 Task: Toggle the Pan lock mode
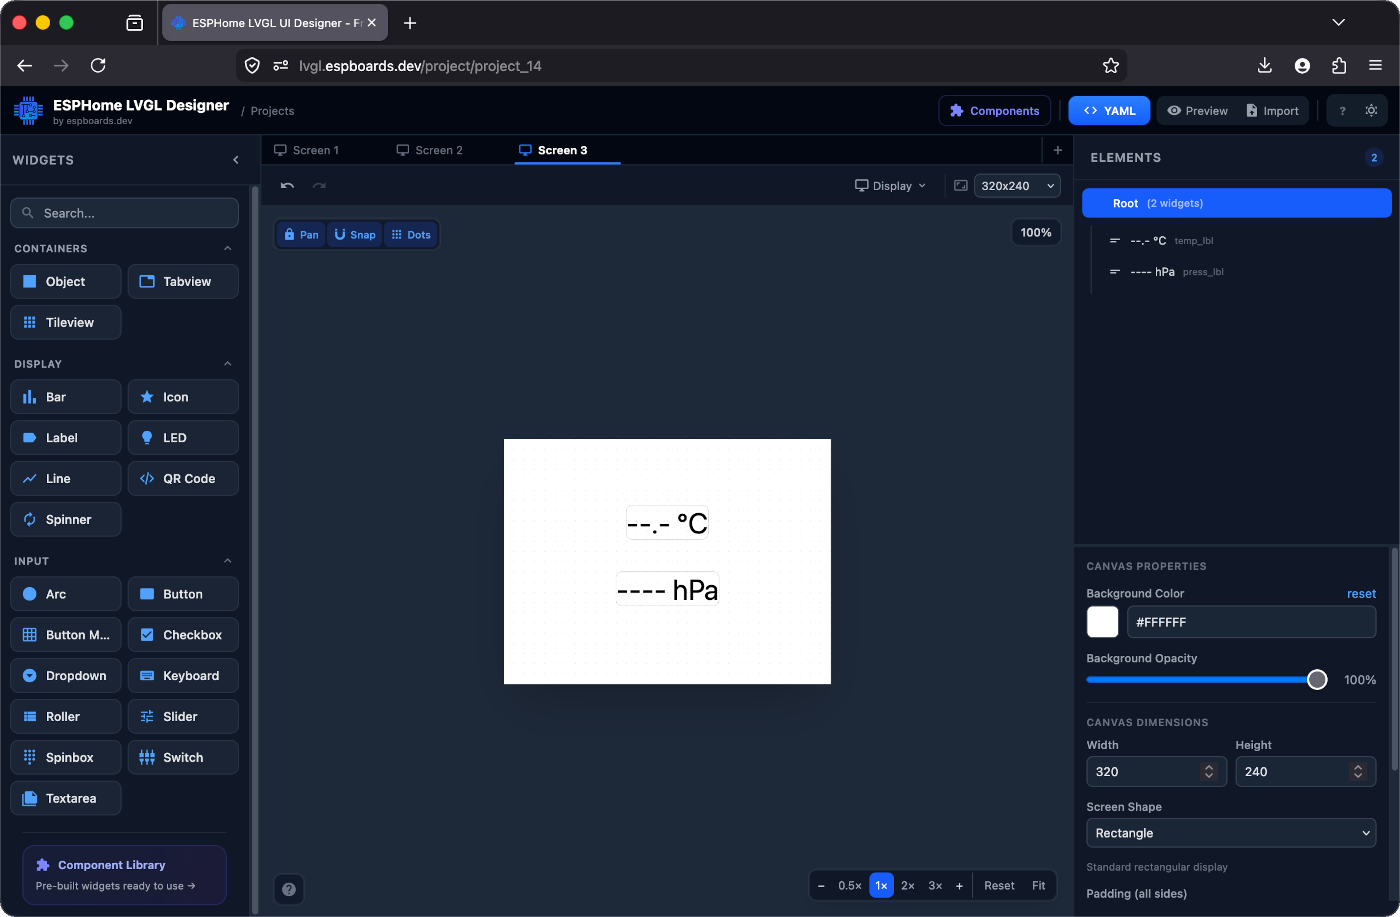pyautogui.click(x=301, y=235)
